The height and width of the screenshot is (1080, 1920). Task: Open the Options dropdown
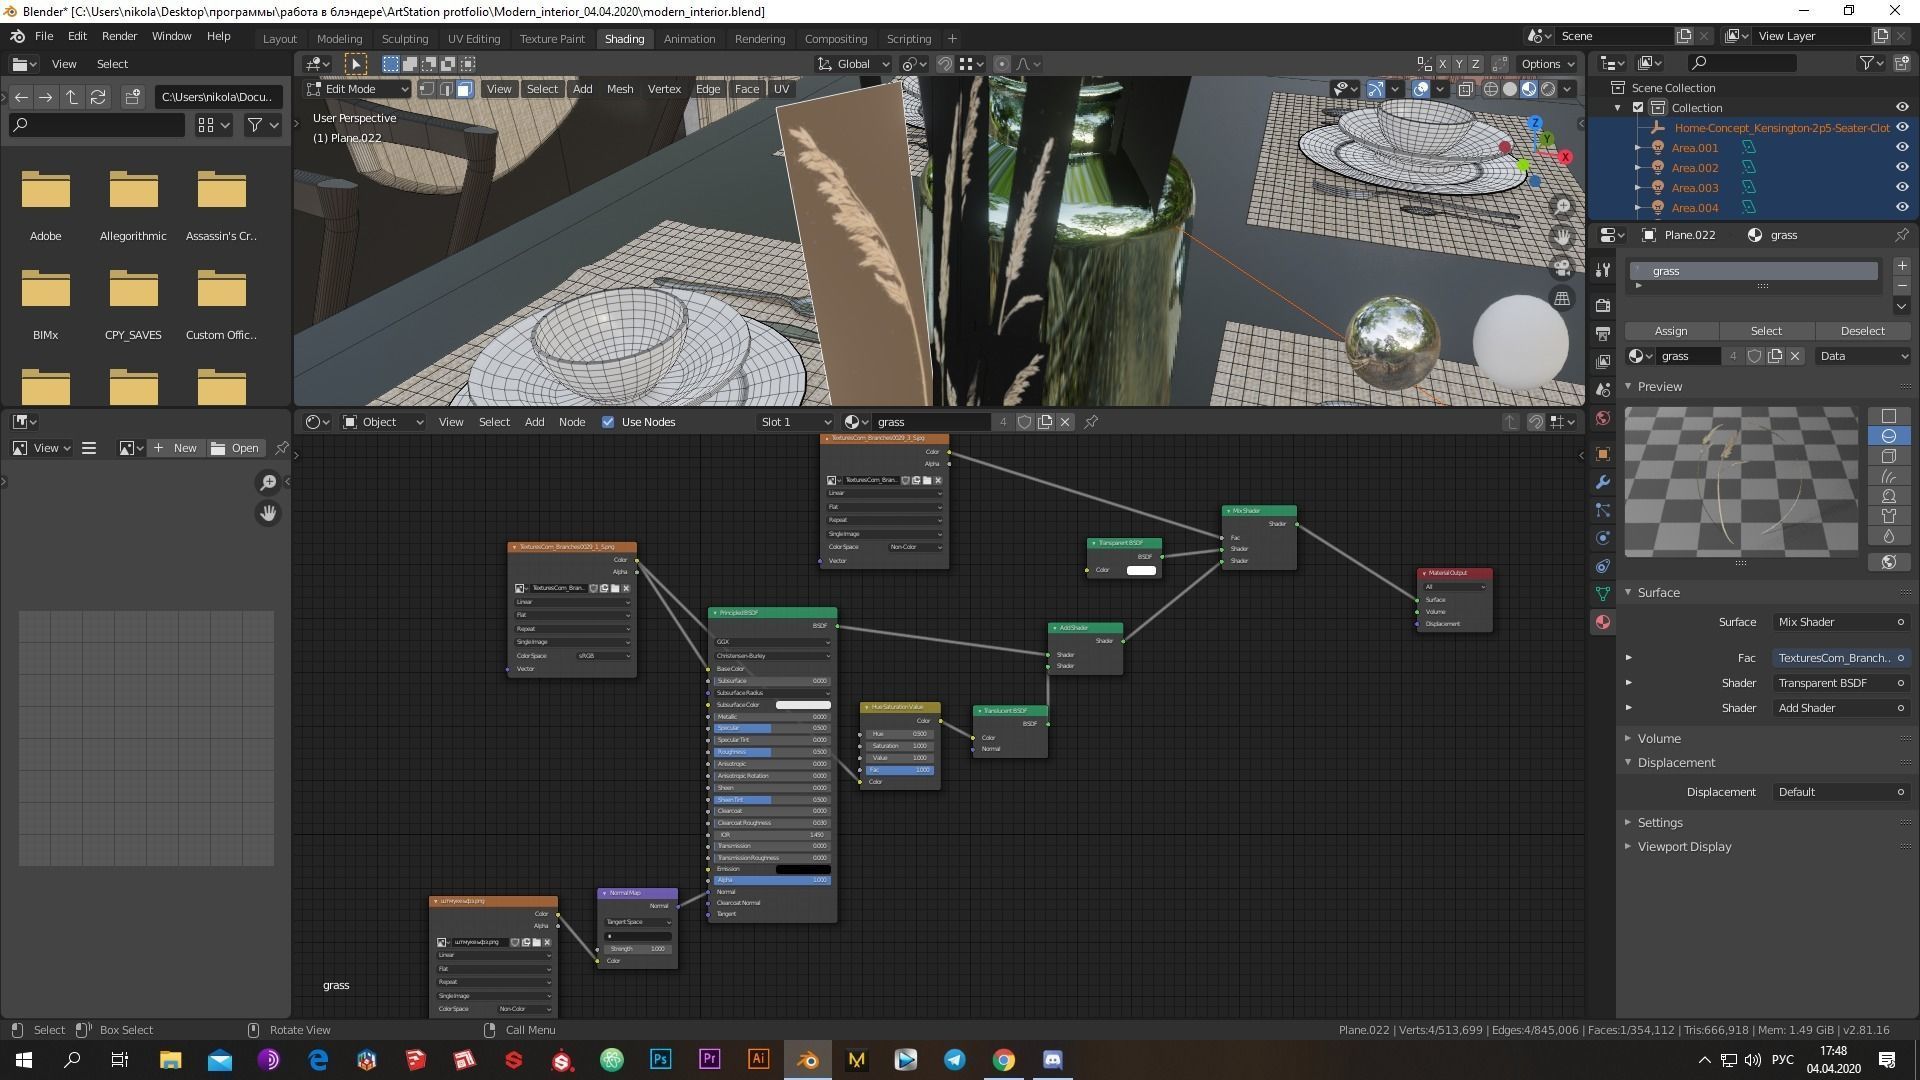1547,64
